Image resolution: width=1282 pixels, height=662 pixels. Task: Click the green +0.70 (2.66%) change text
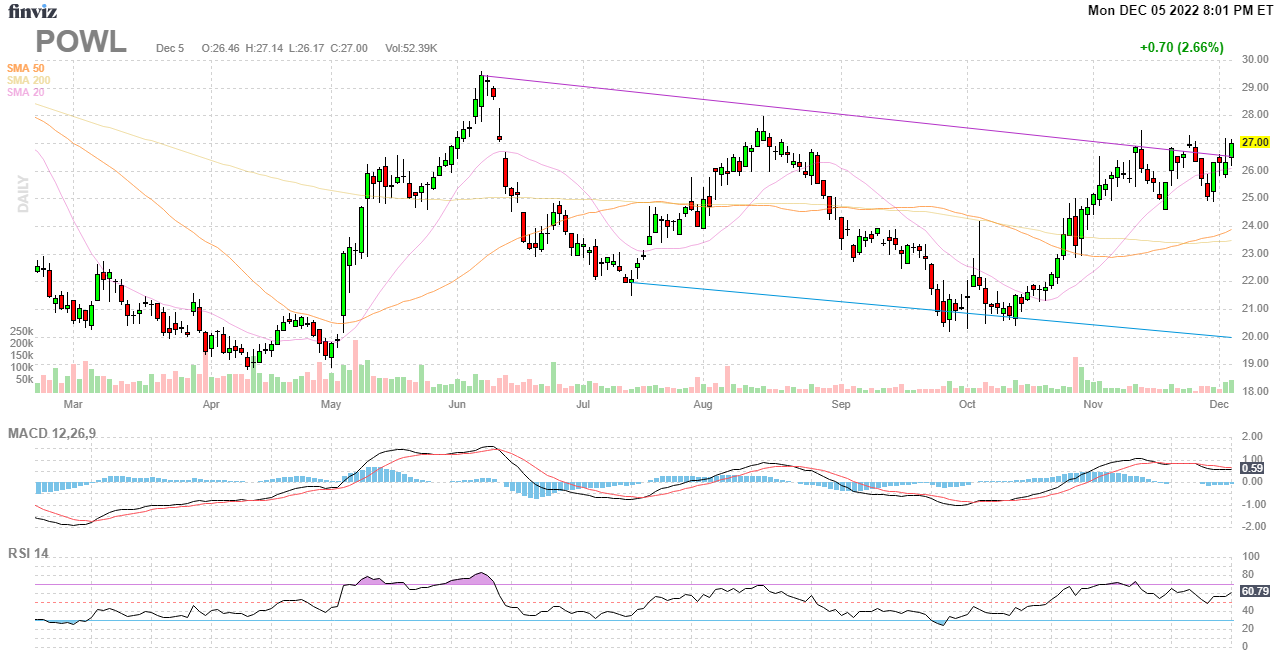(x=1181, y=48)
